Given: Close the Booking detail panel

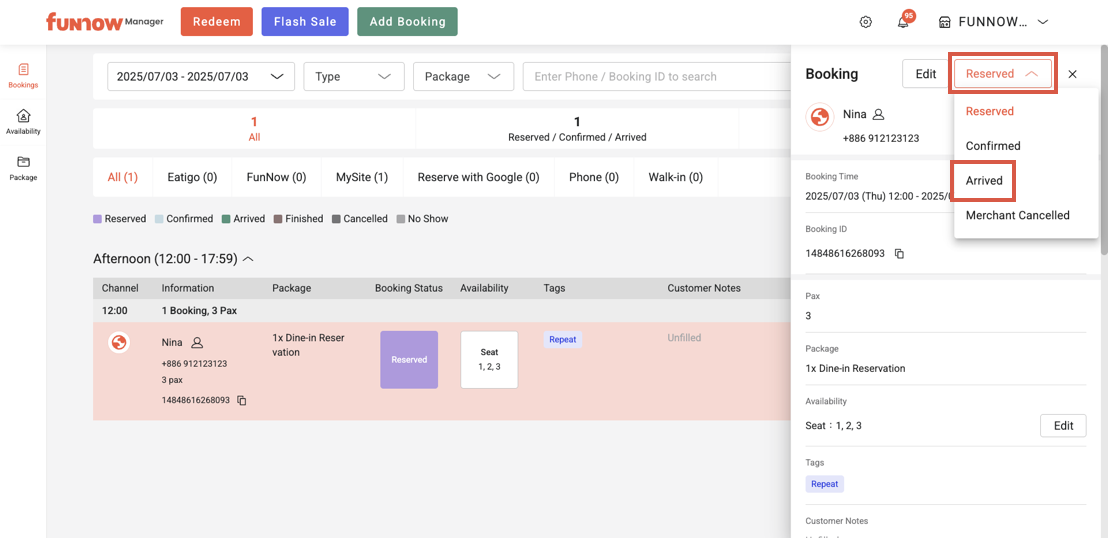Looking at the screenshot, I should (1072, 74).
